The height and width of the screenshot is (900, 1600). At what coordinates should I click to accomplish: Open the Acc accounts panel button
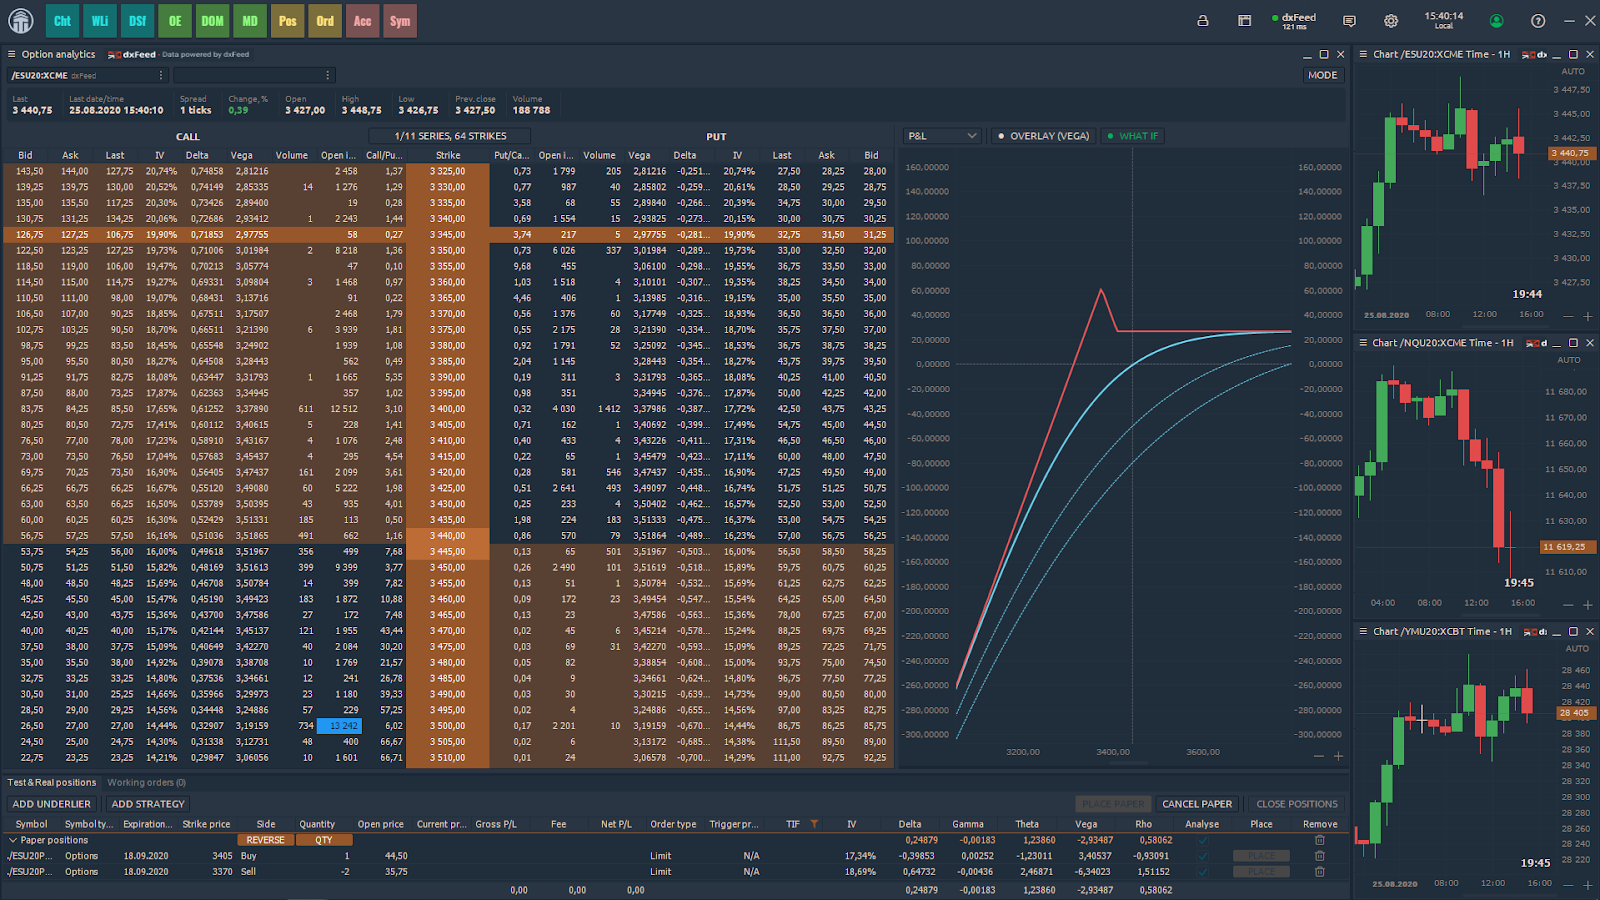362,21
